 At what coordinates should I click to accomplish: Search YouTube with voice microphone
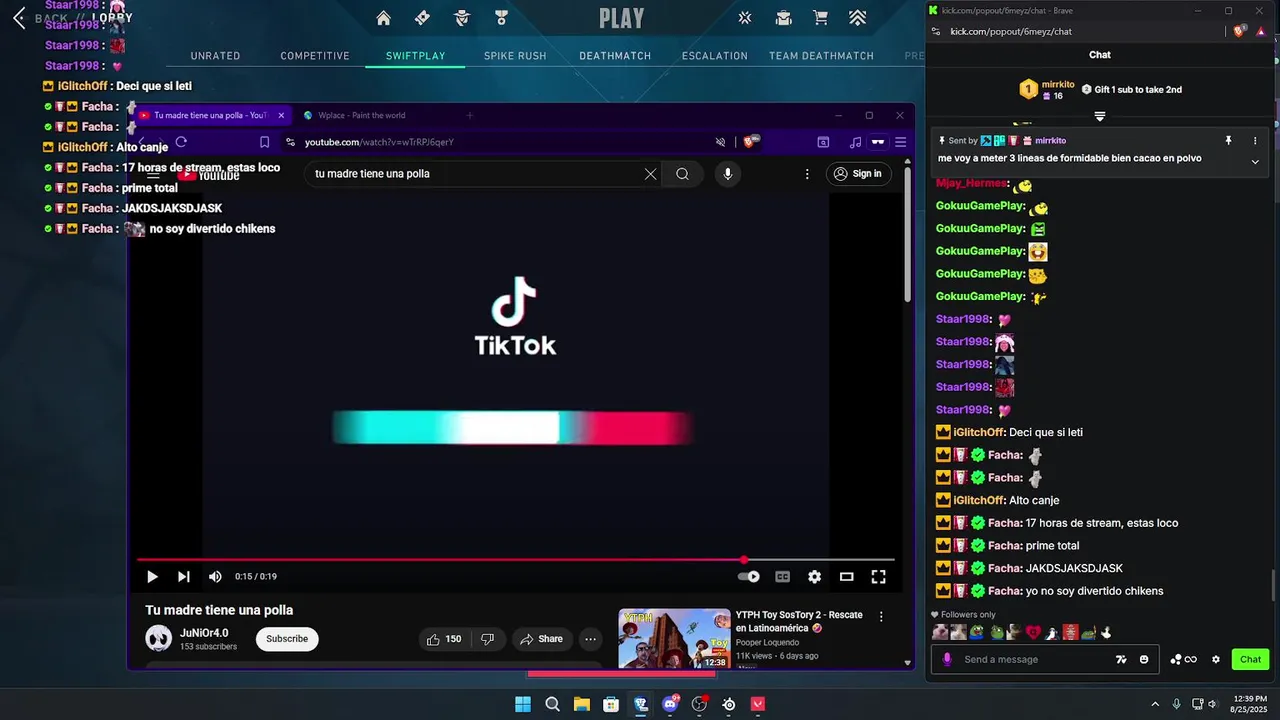point(727,174)
